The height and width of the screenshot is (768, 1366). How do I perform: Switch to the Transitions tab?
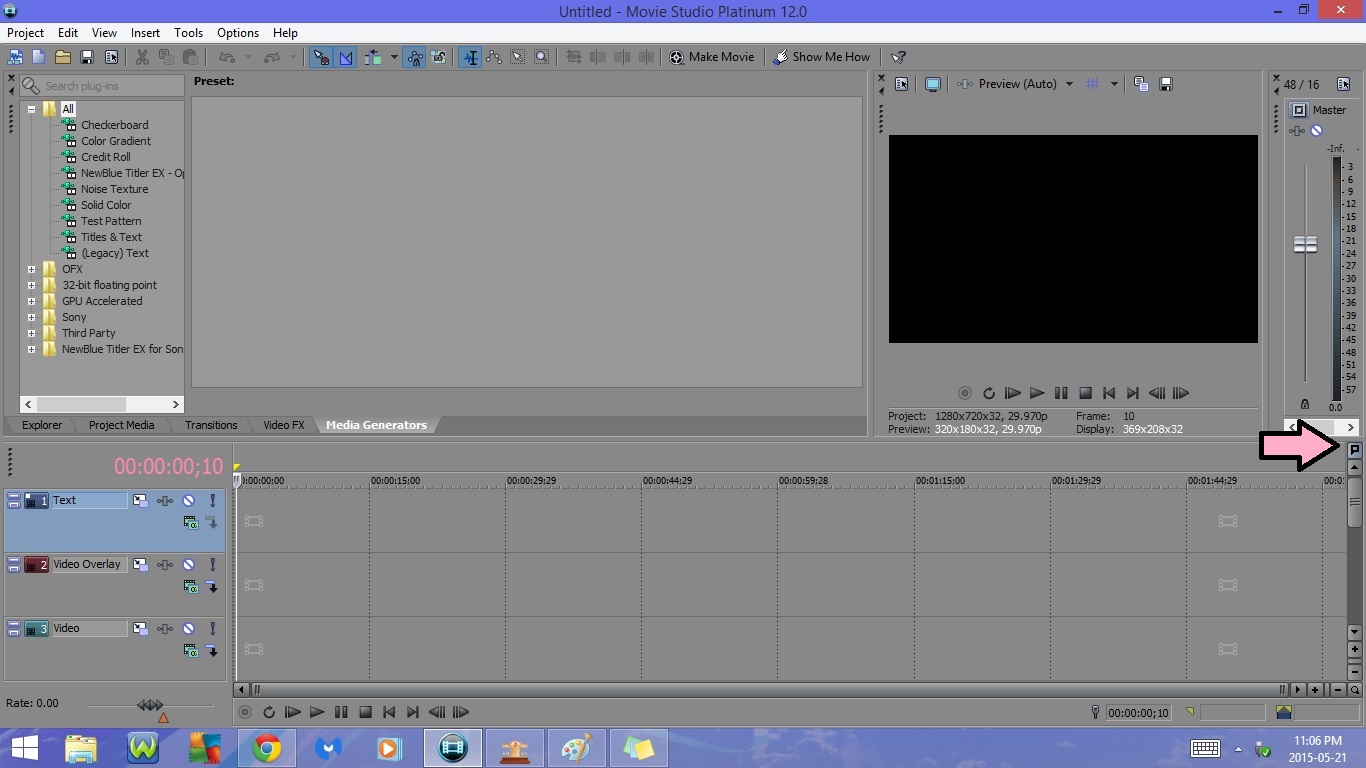(211, 425)
